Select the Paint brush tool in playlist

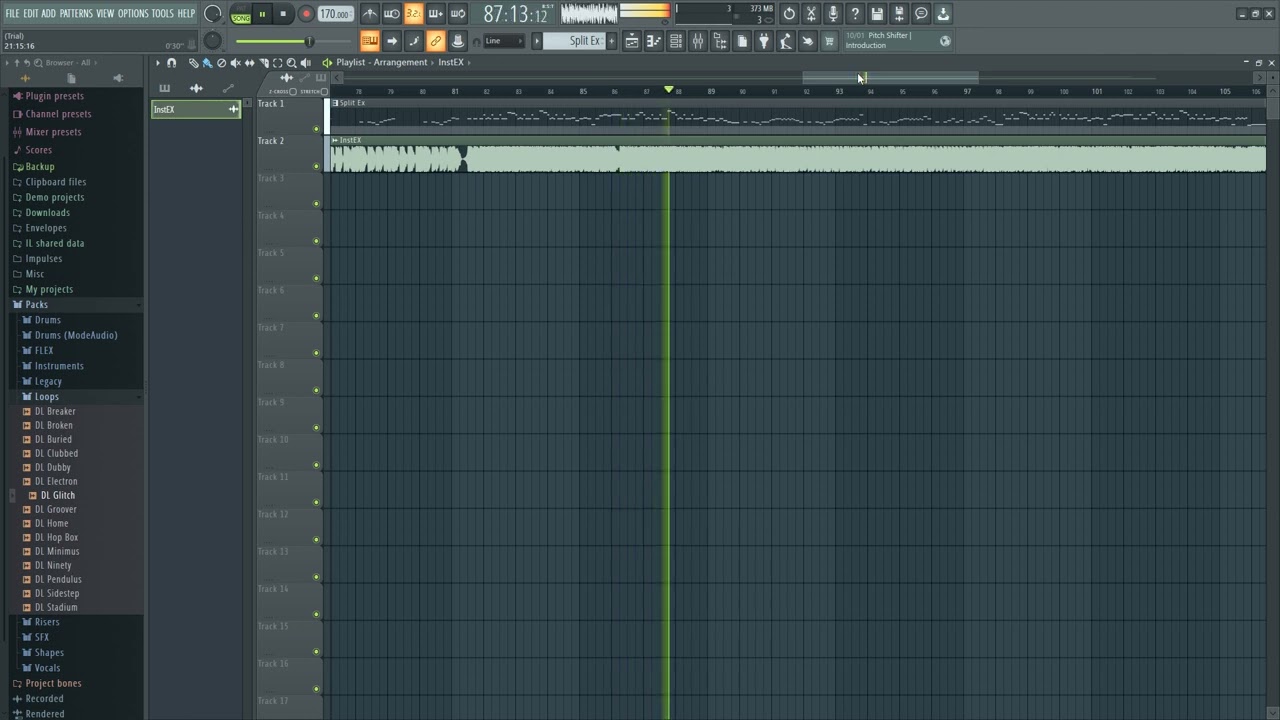tap(207, 63)
